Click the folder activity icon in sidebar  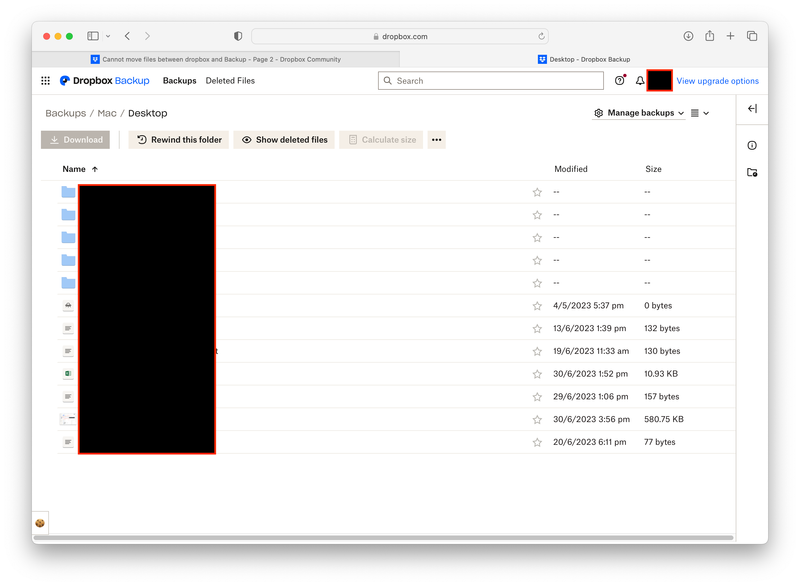click(752, 173)
